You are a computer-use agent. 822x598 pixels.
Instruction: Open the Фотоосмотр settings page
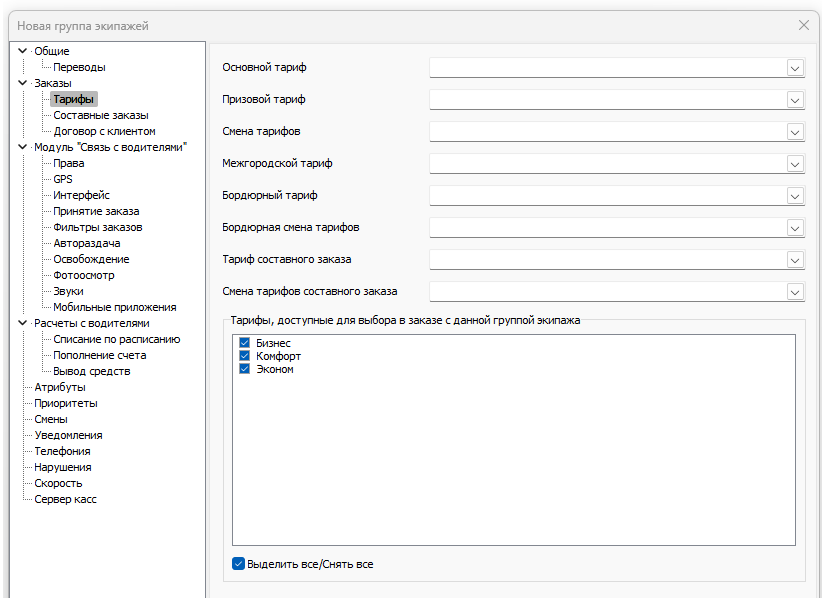(x=84, y=275)
